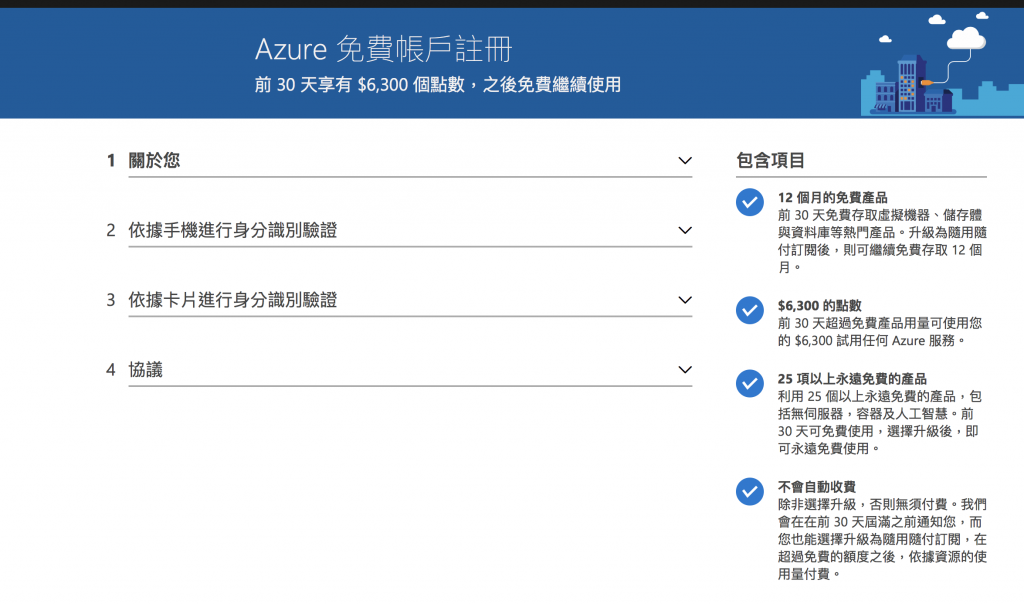Image resolution: width=1024 pixels, height=604 pixels.
Task: Click the 12 個月的免費產品 title
Action: [833, 198]
